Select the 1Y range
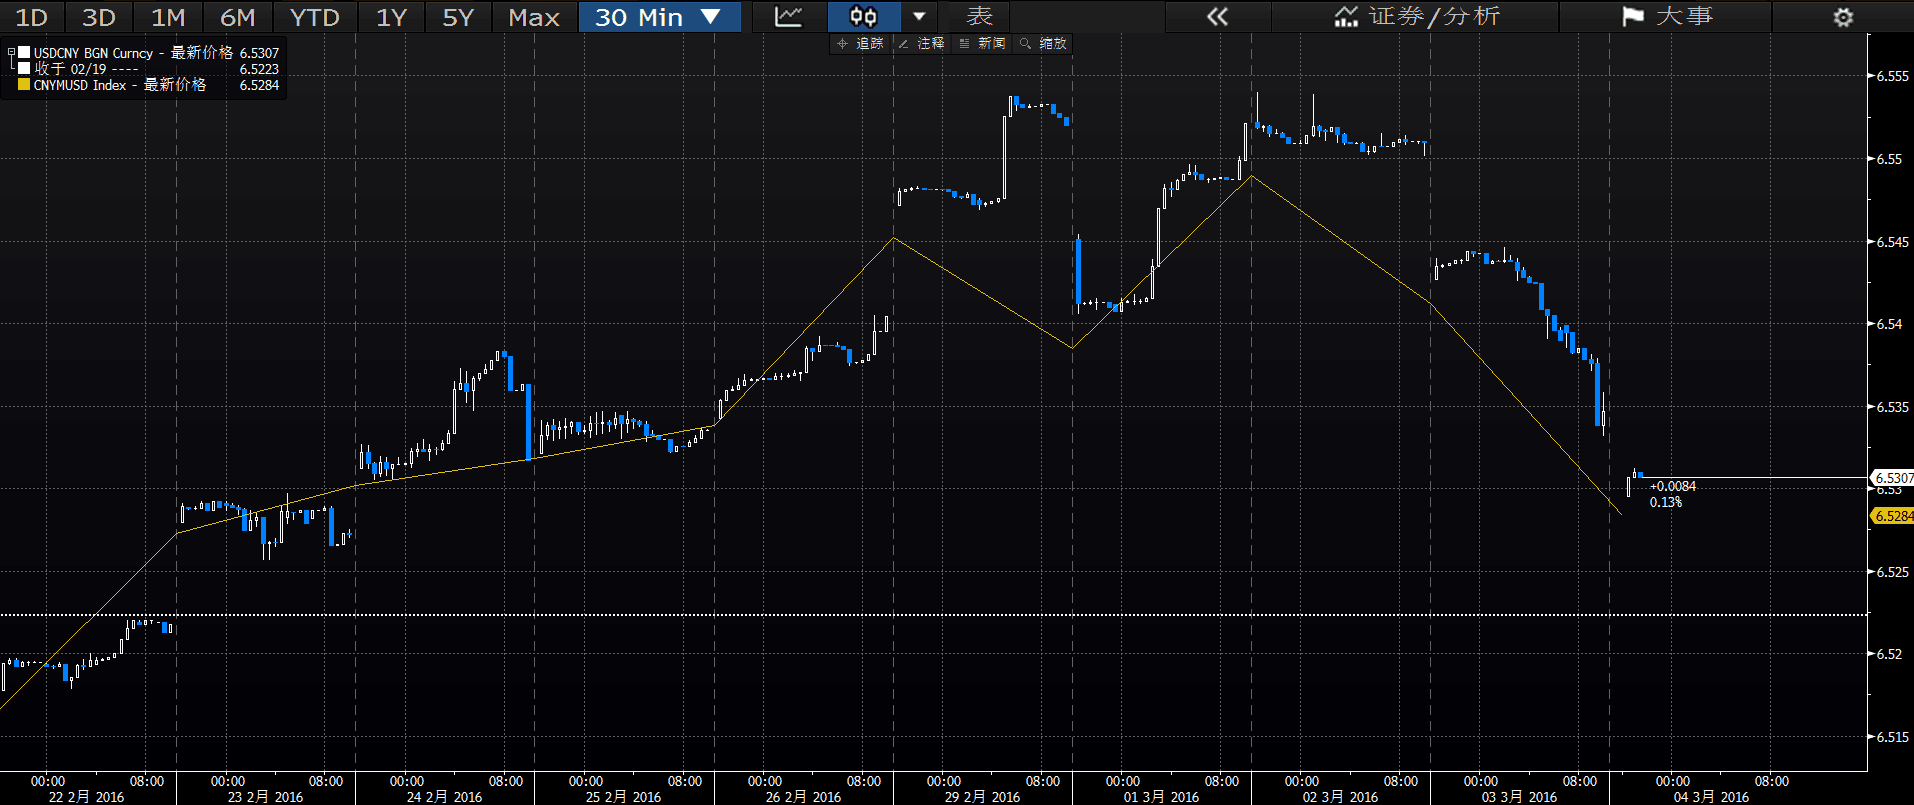1914x805 pixels. (x=391, y=17)
